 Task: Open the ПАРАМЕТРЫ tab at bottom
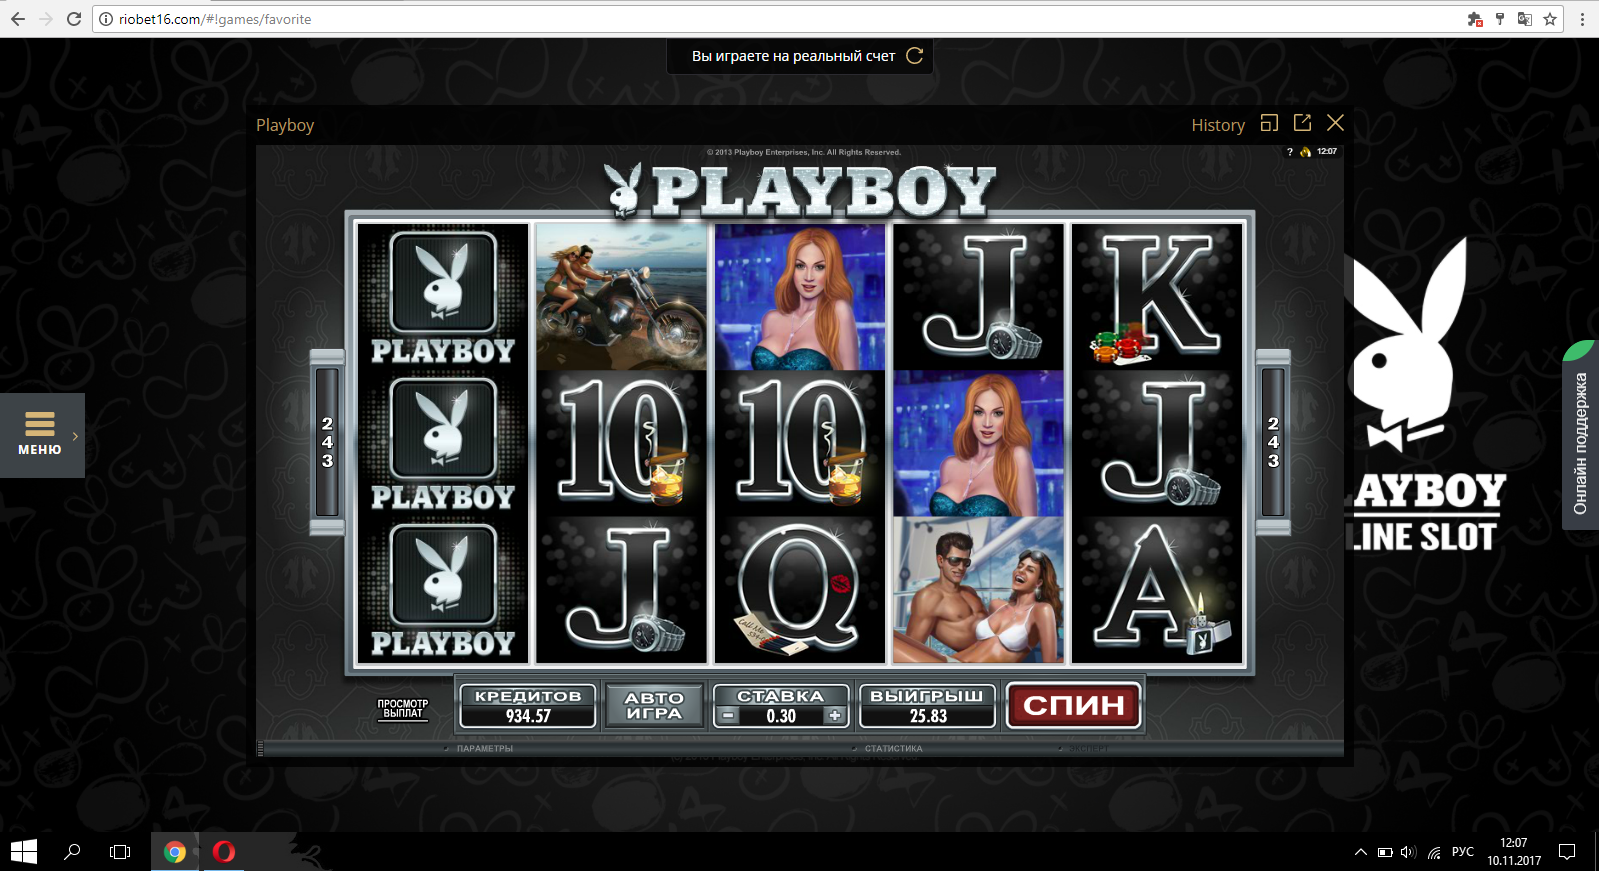485,748
